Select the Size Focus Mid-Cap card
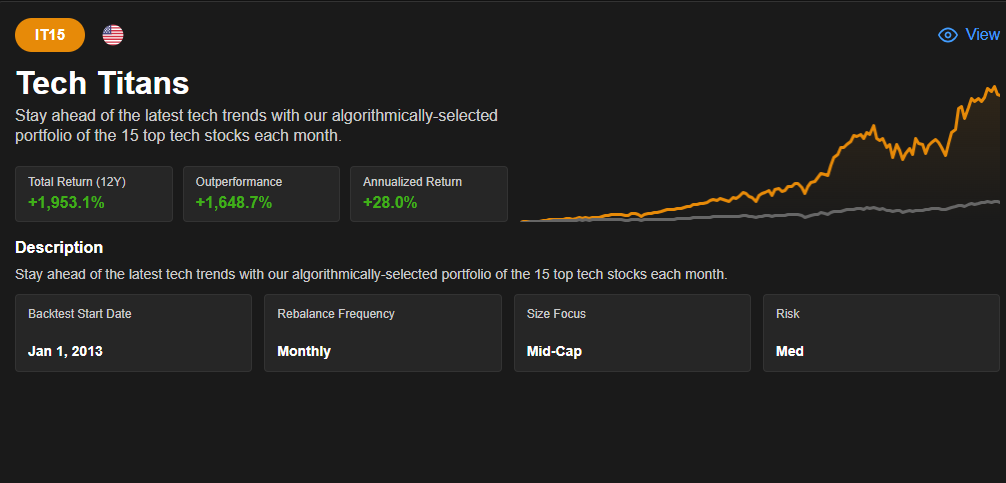The height and width of the screenshot is (483, 1006). [632, 333]
